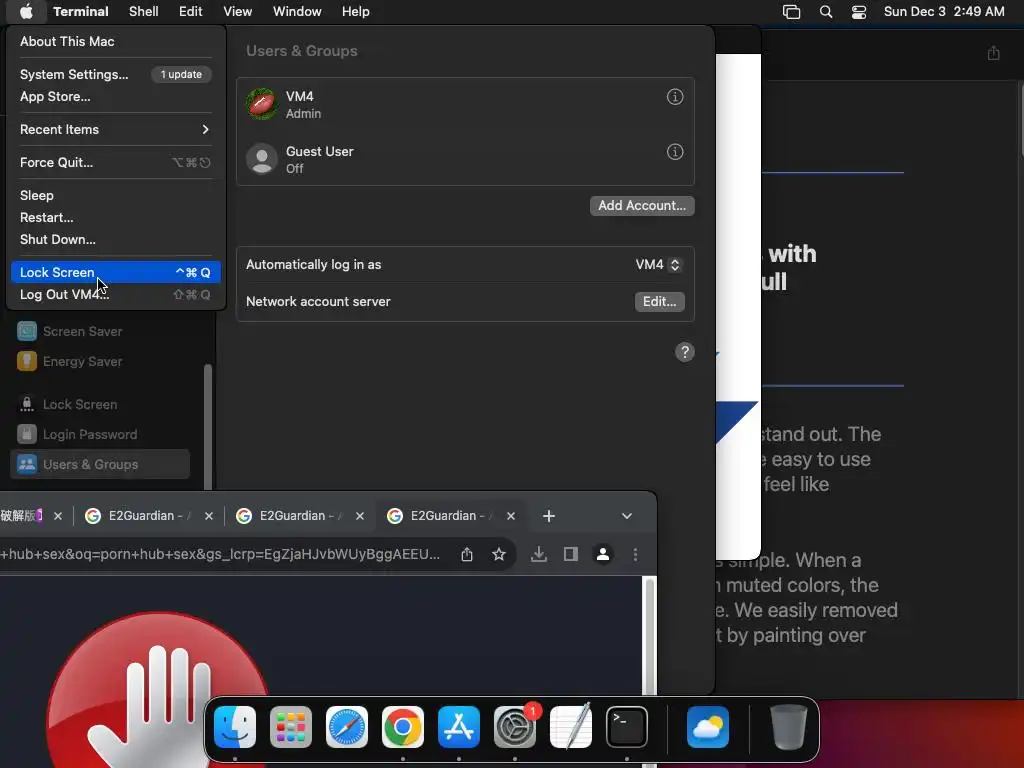Switch to the second E2Guardian tab

[299, 516]
